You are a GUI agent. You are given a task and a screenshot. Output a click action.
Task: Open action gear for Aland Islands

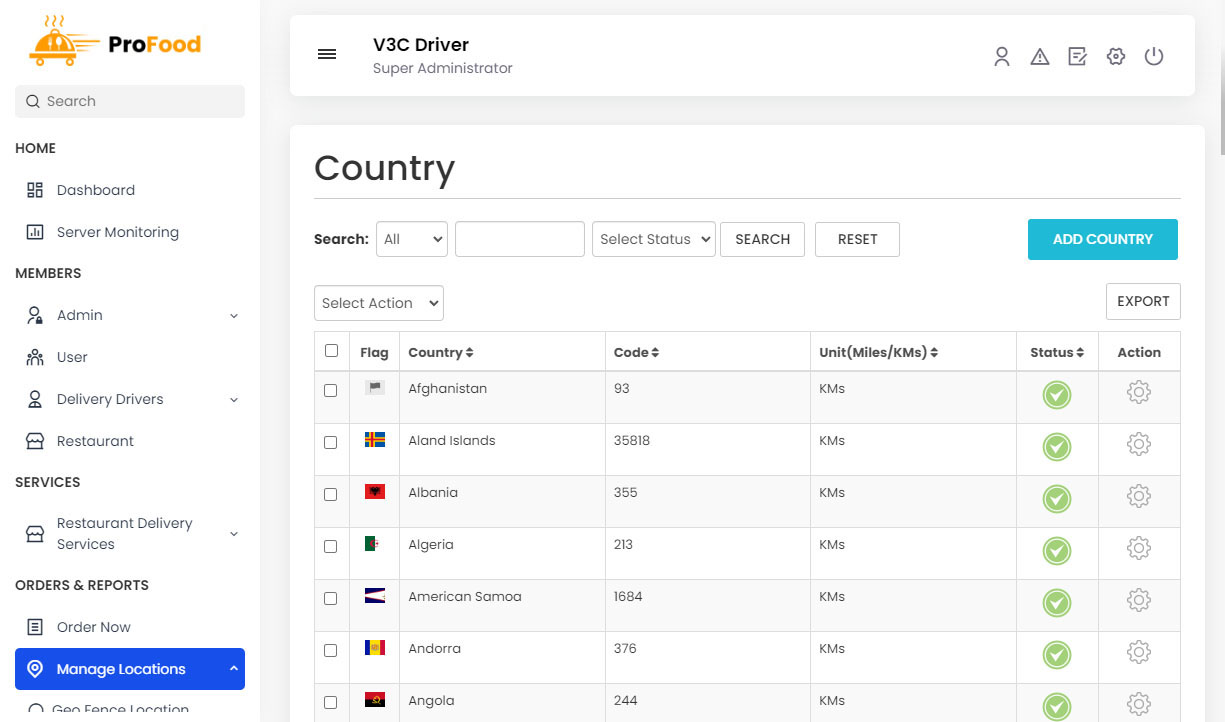[1139, 444]
